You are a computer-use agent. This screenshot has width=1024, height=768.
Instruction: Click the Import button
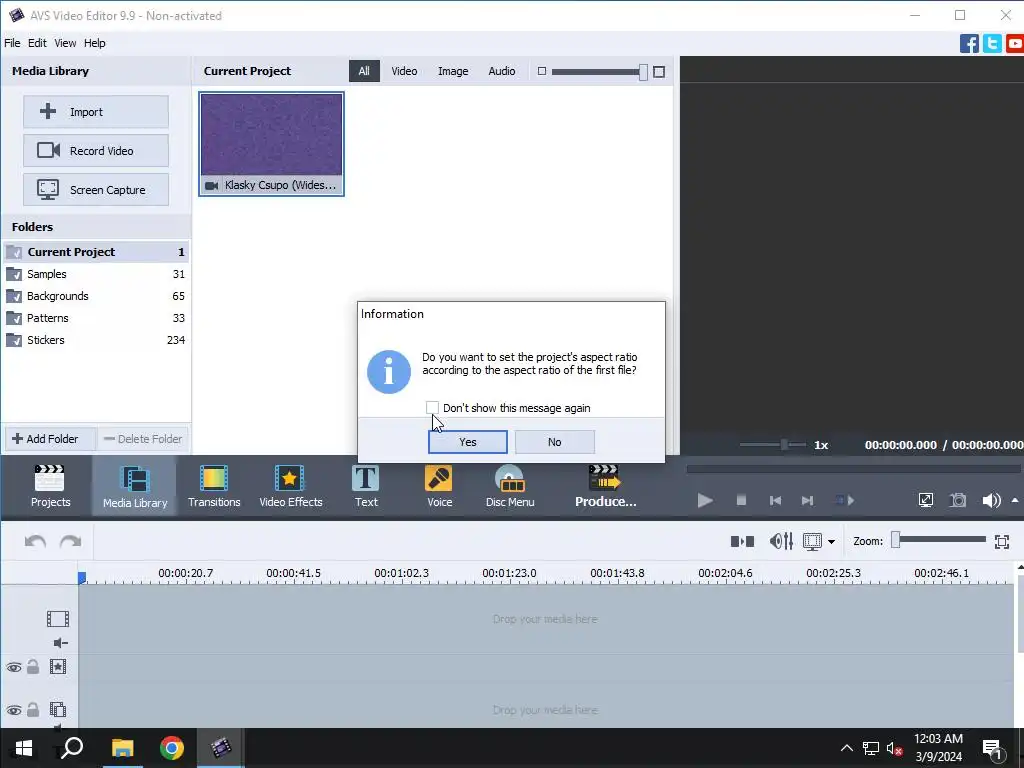pyautogui.click(x=96, y=112)
